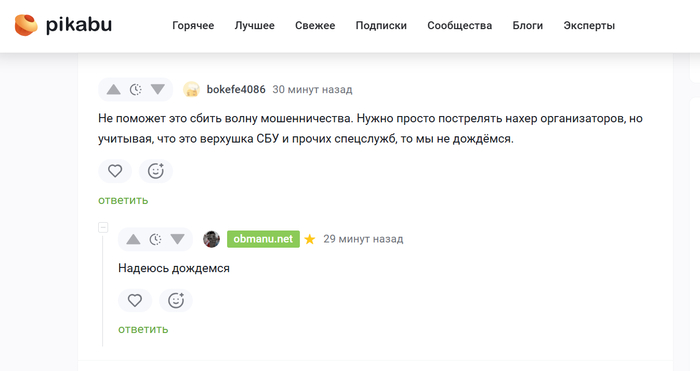This screenshot has height=371, width=700.
Task: Open obmanu.net's avatar profile picture
Action: [211, 239]
